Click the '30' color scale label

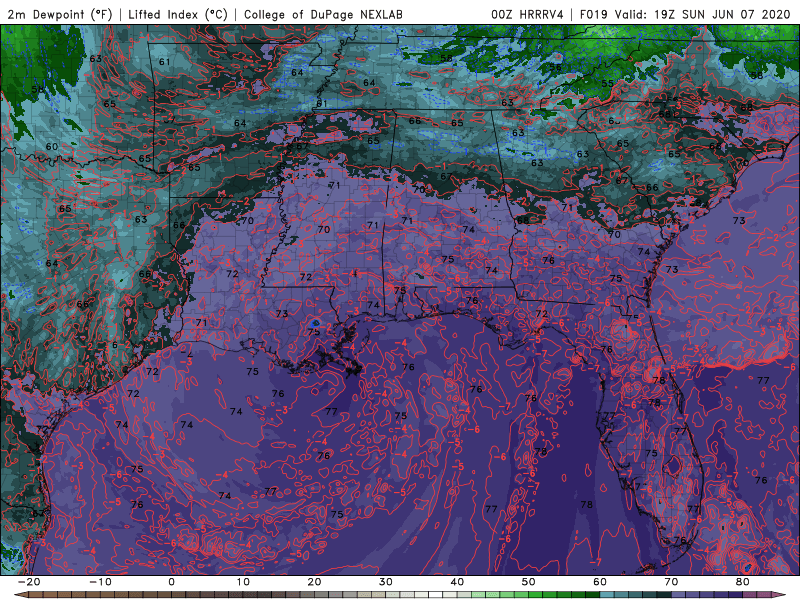coord(386,582)
